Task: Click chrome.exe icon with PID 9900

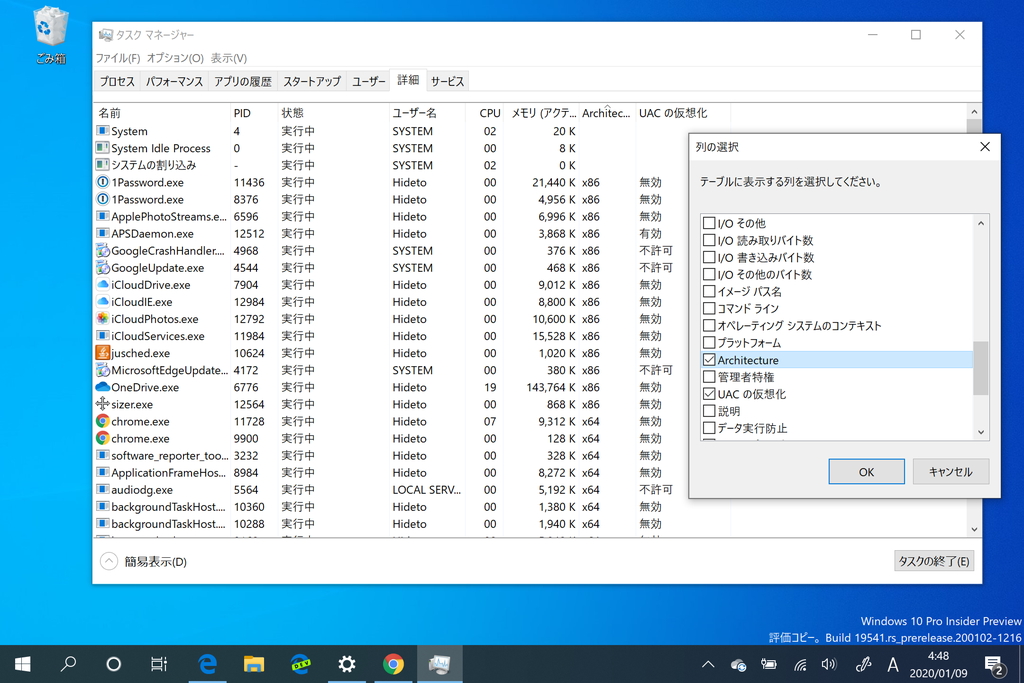Action: pyautogui.click(x=103, y=438)
